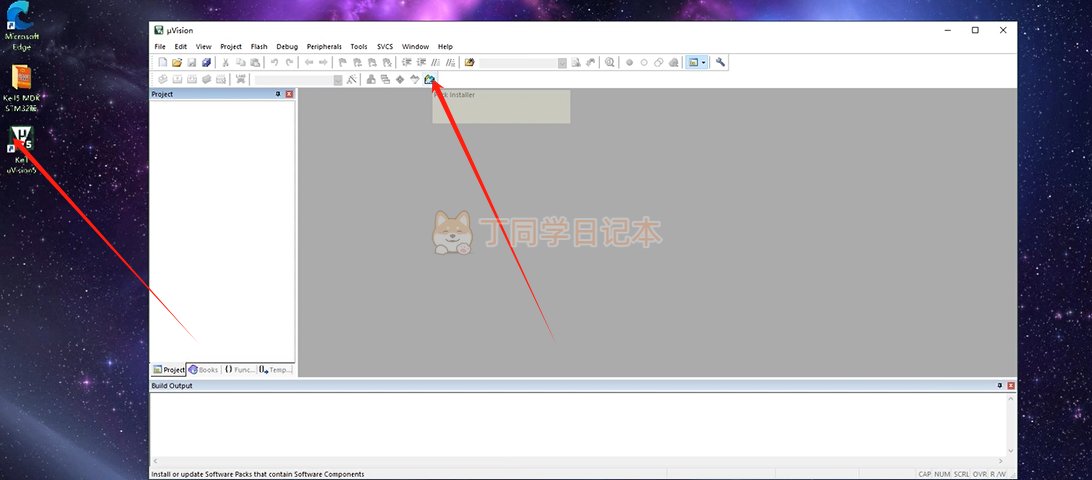Image resolution: width=1092 pixels, height=480 pixels.
Task: Switch to the Project tab
Action: (169, 369)
